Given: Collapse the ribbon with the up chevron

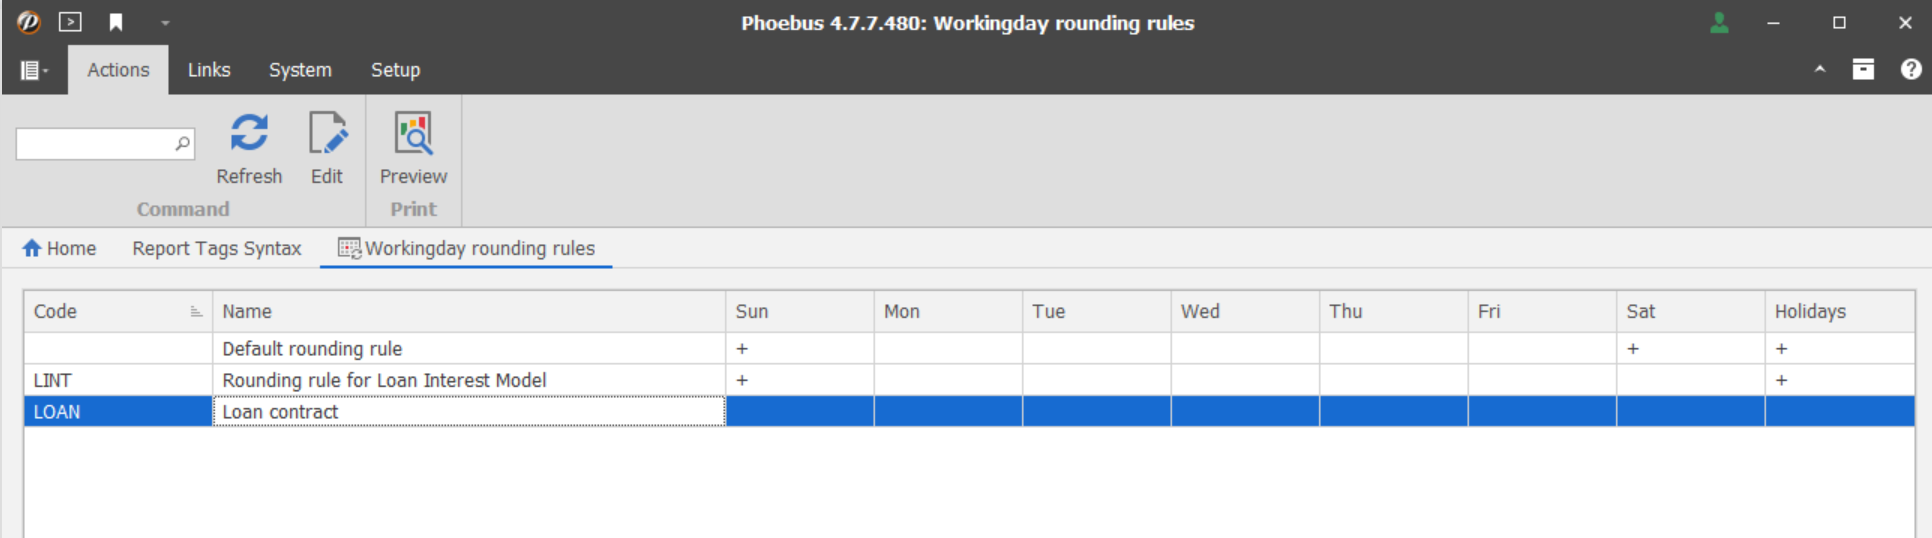Looking at the screenshot, I should [1820, 69].
